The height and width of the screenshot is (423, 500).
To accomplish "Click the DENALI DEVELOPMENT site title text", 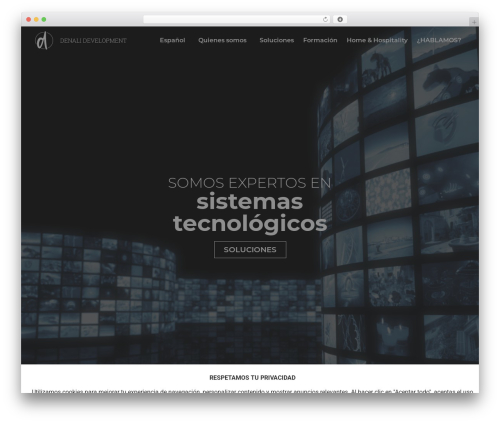I will pos(93,41).
